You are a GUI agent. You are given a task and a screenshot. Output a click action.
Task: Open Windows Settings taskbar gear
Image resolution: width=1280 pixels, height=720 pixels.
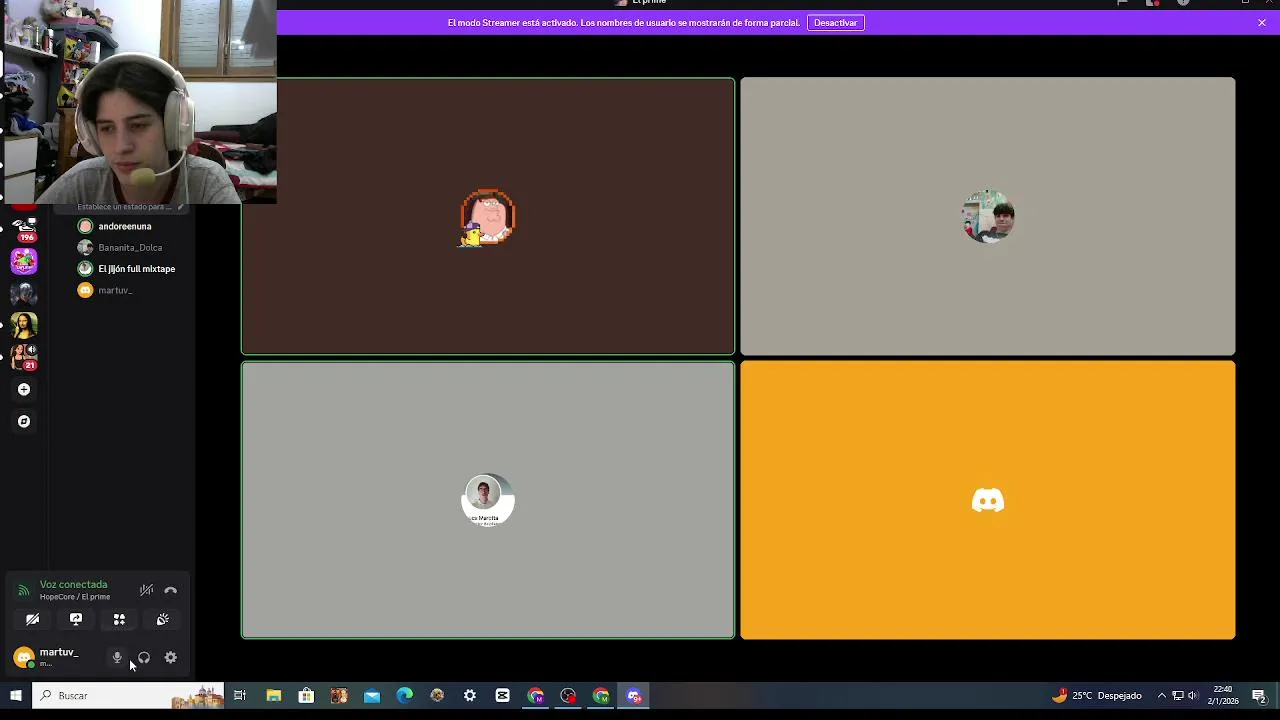[470, 696]
